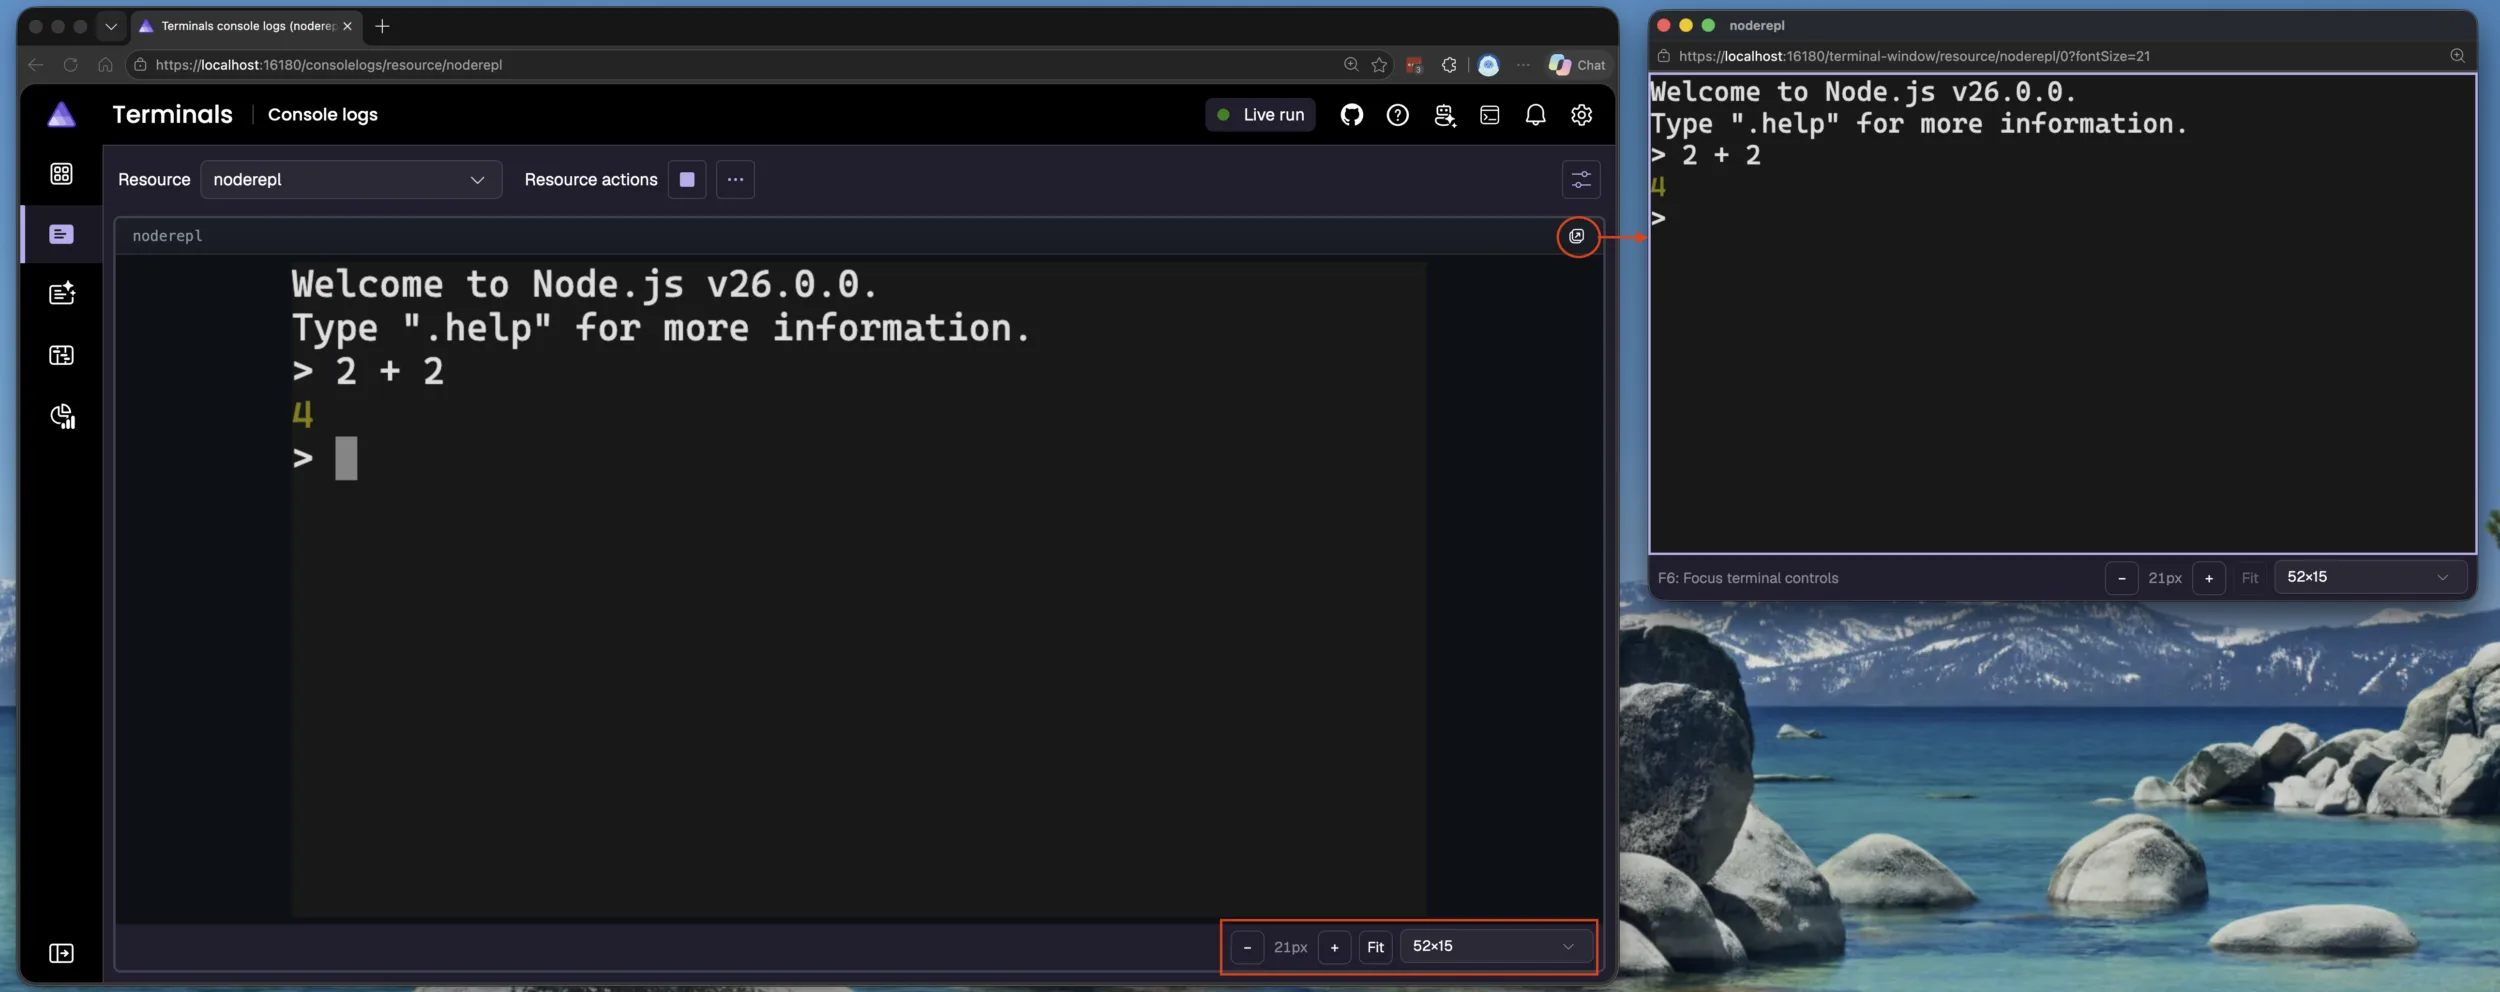Increase font size in noderepl popup window
The image size is (2500, 992).
coord(2208,578)
